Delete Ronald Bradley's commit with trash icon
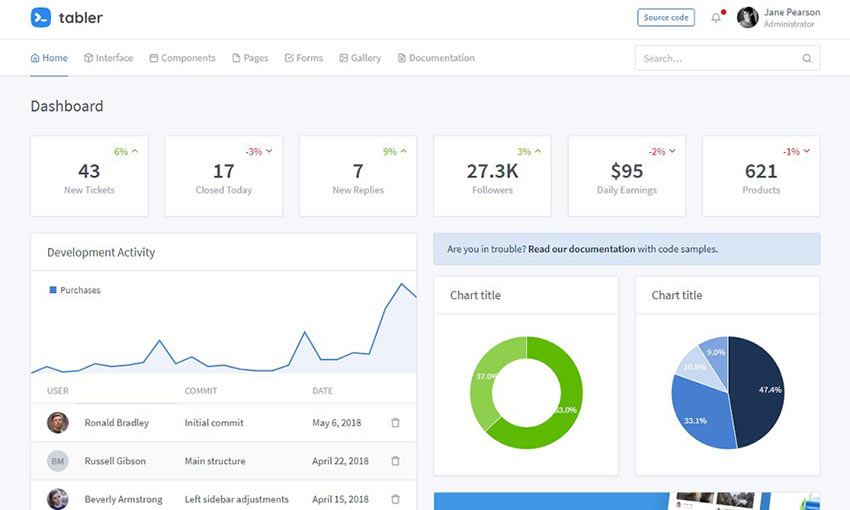This screenshot has width=850, height=510. point(395,423)
